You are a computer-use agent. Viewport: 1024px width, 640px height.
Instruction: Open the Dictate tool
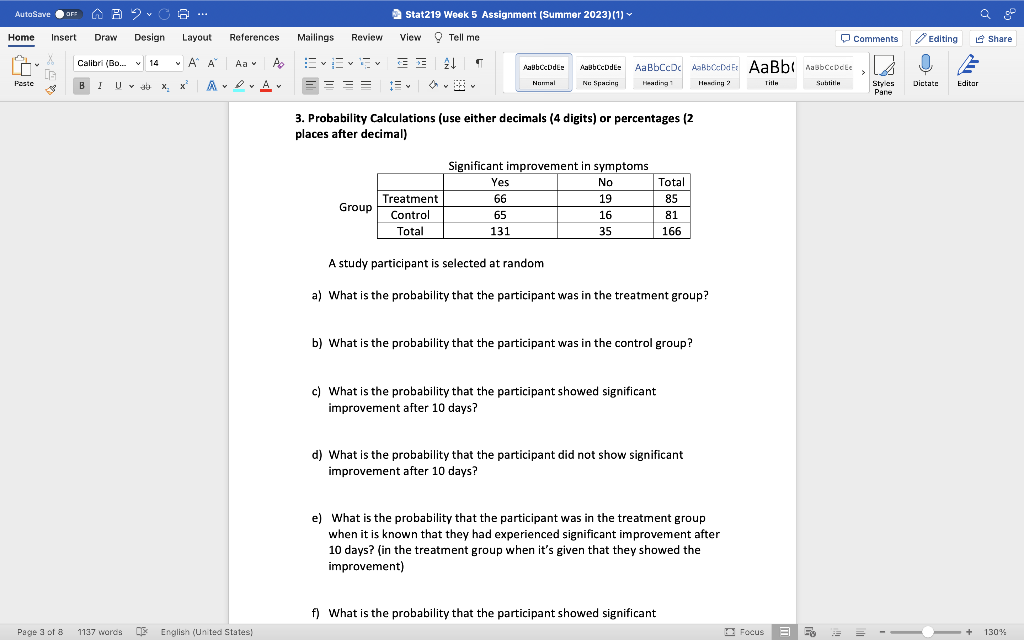[x=926, y=72]
